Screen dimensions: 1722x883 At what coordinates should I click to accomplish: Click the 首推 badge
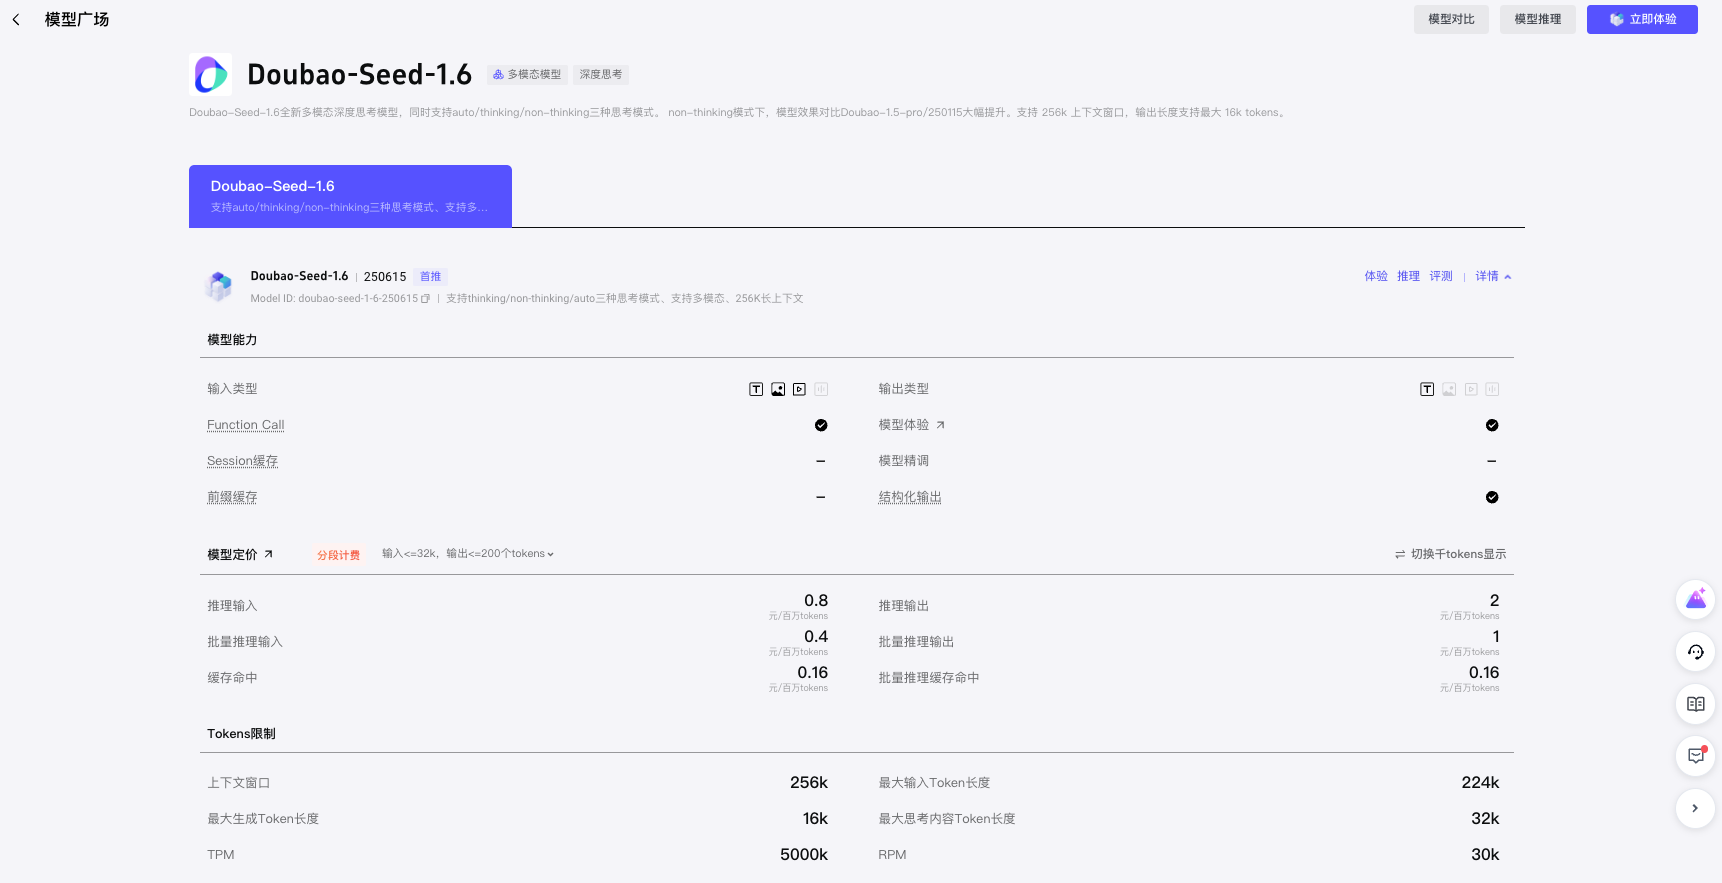(x=430, y=276)
